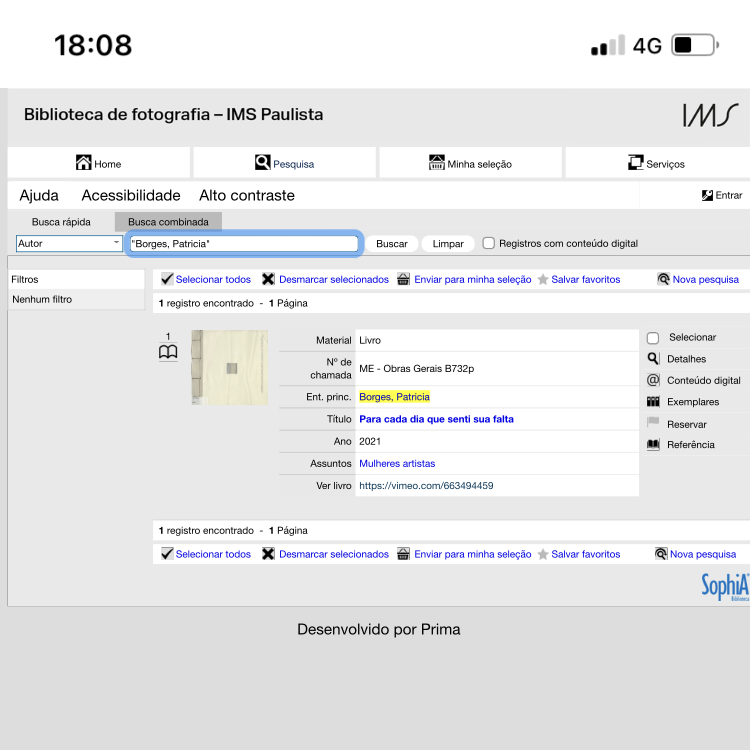Click the Exemplares books icon
The height and width of the screenshot is (750, 750).
pos(653,402)
